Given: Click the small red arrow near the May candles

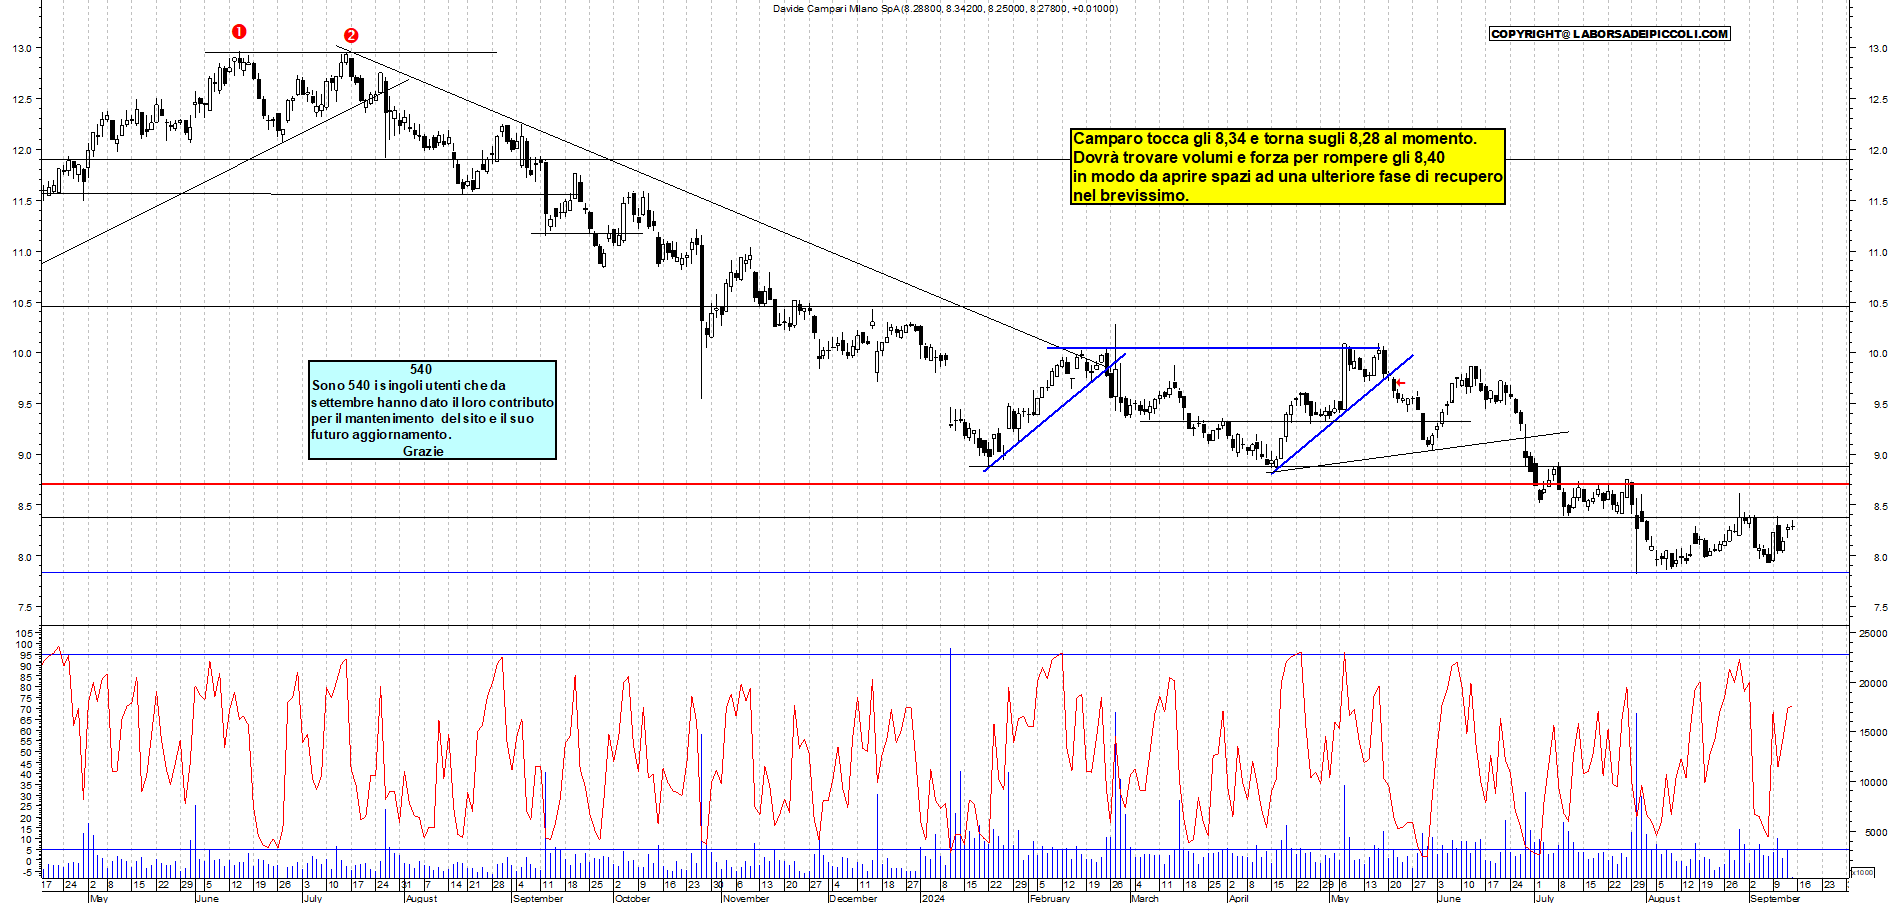Looking at the screenshot, I should click(x=1401, y=382).
